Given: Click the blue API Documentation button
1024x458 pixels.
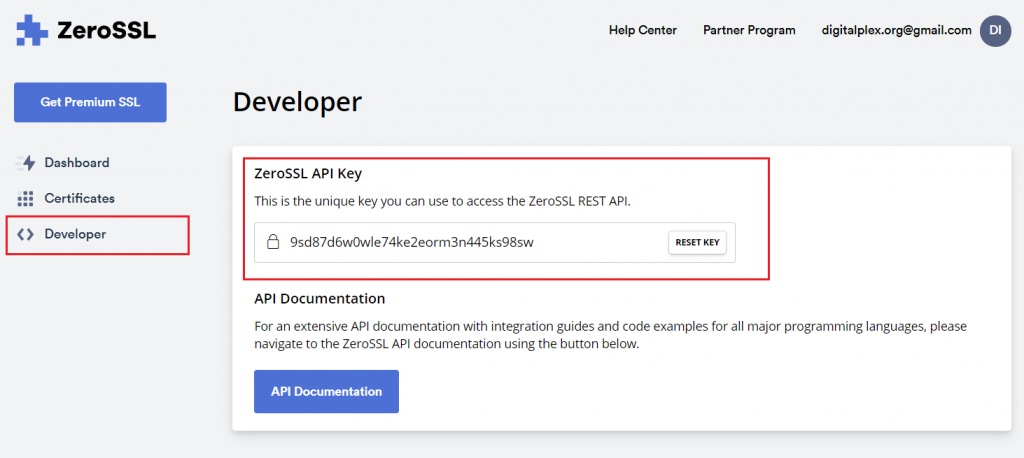Looking at the screenshot, I should point(326,392).
